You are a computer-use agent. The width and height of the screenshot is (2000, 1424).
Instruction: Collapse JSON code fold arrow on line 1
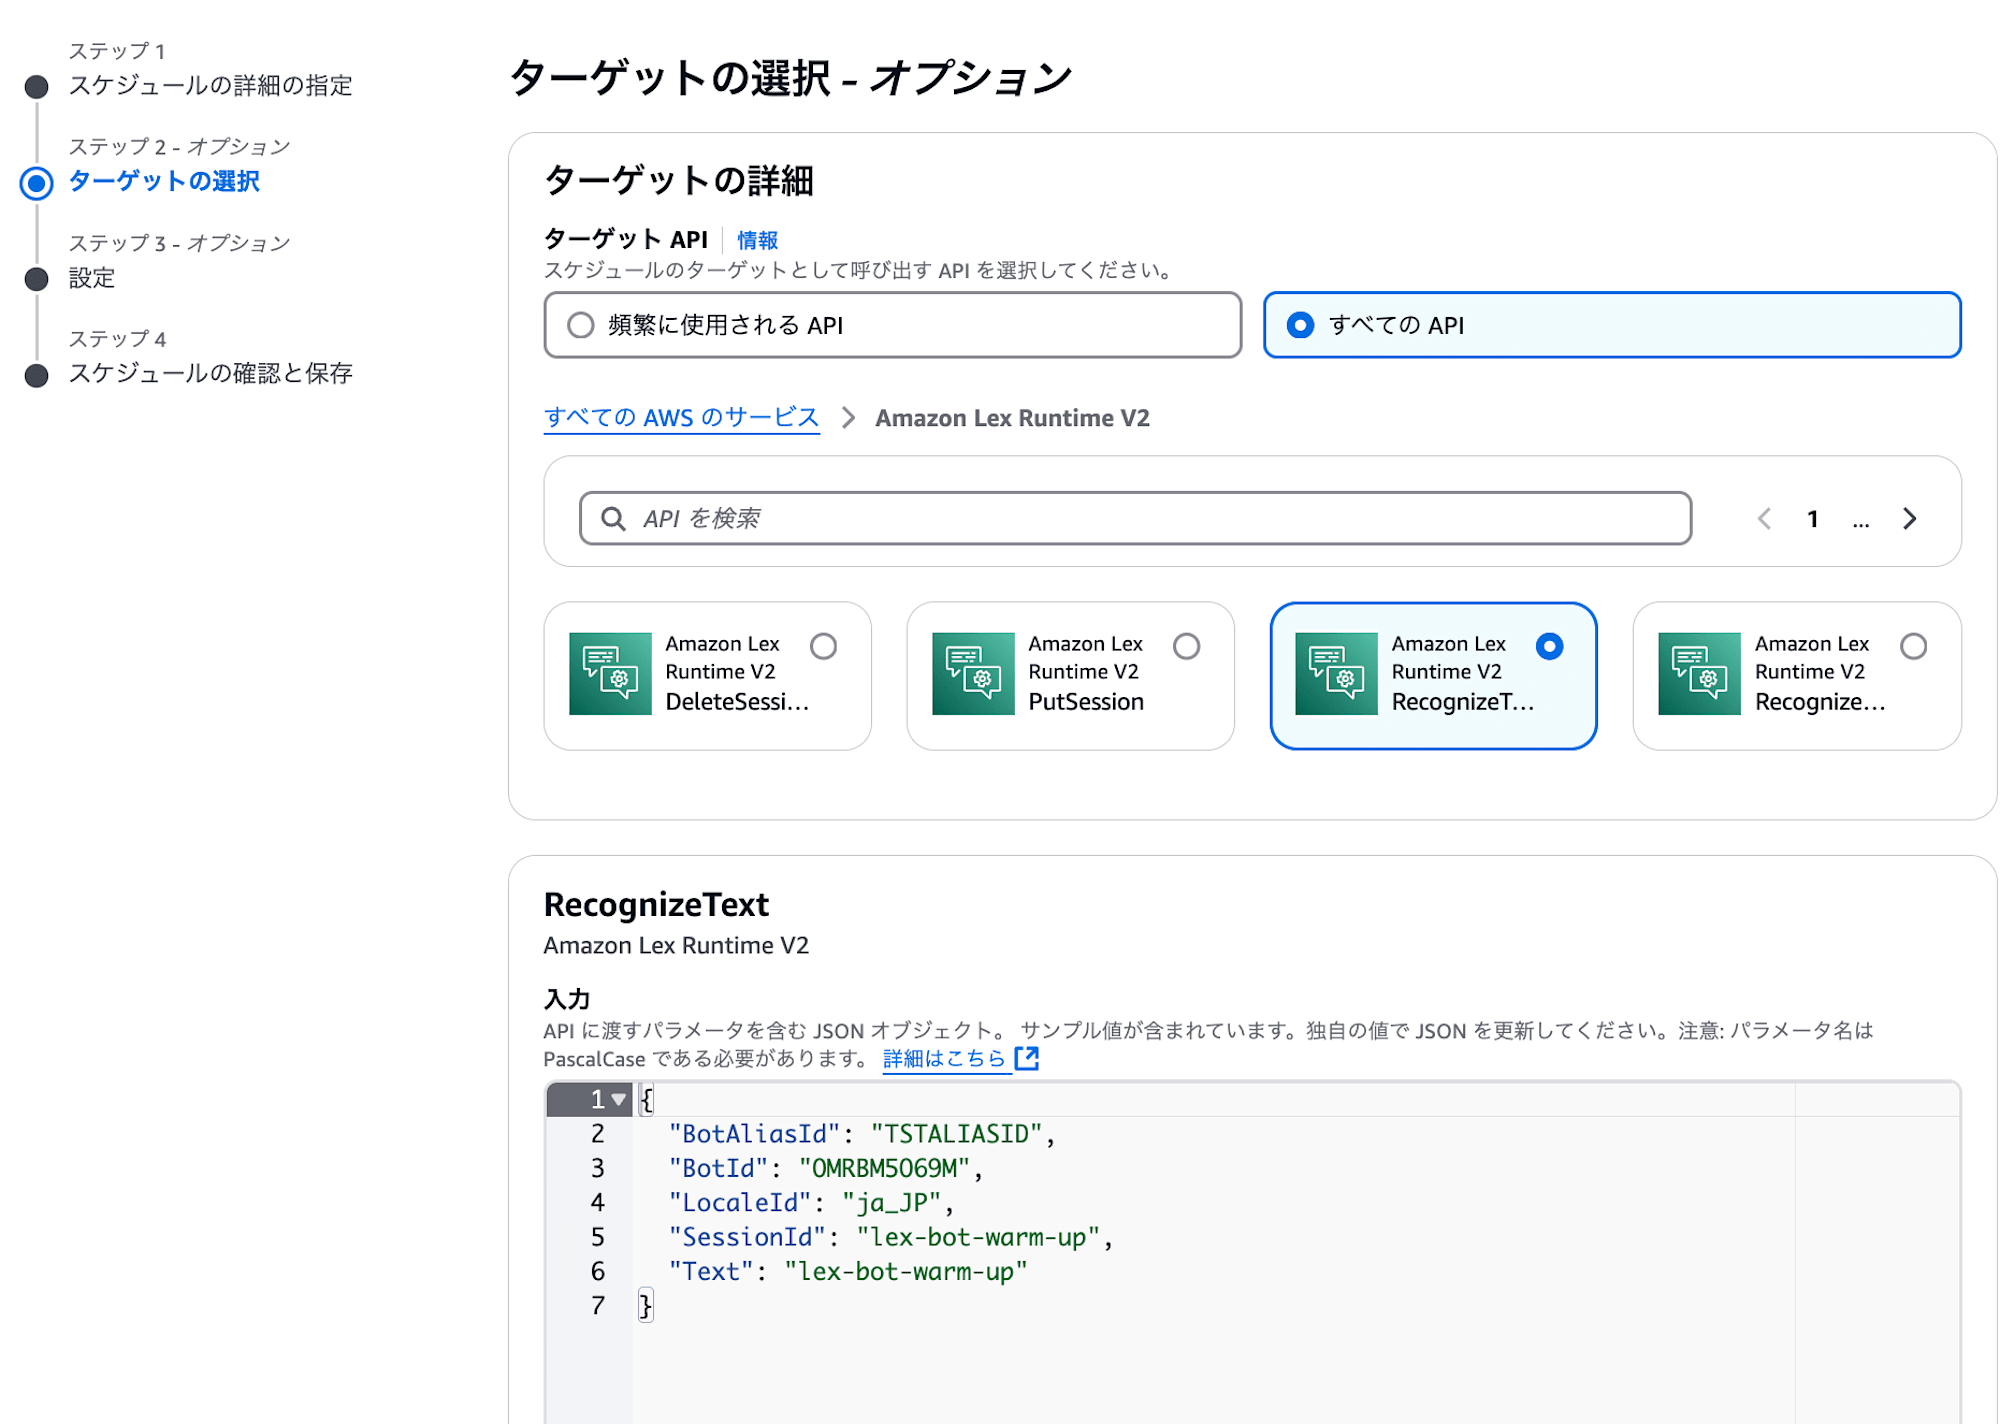(x=619, y=1100)
